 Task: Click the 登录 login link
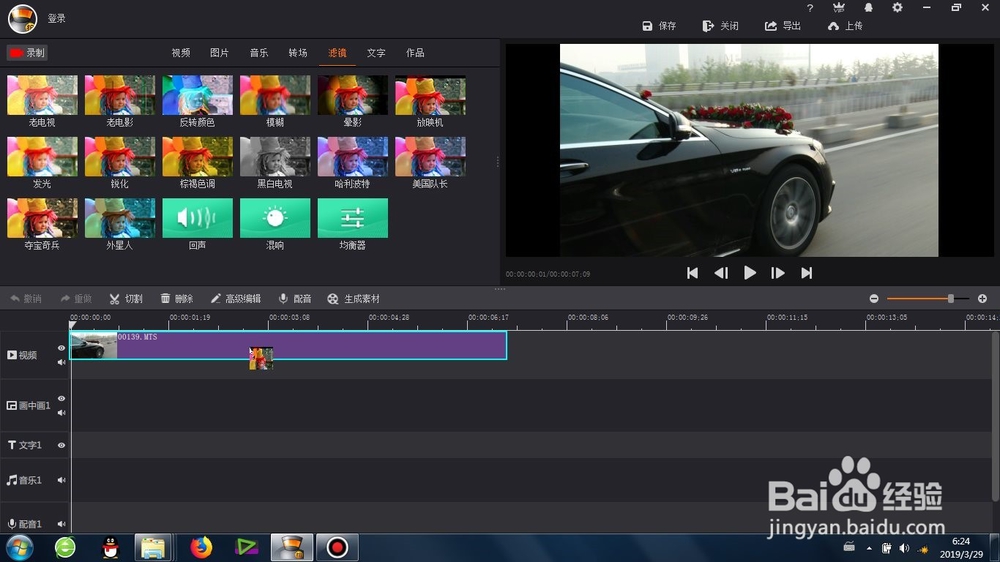pos(57,18)
